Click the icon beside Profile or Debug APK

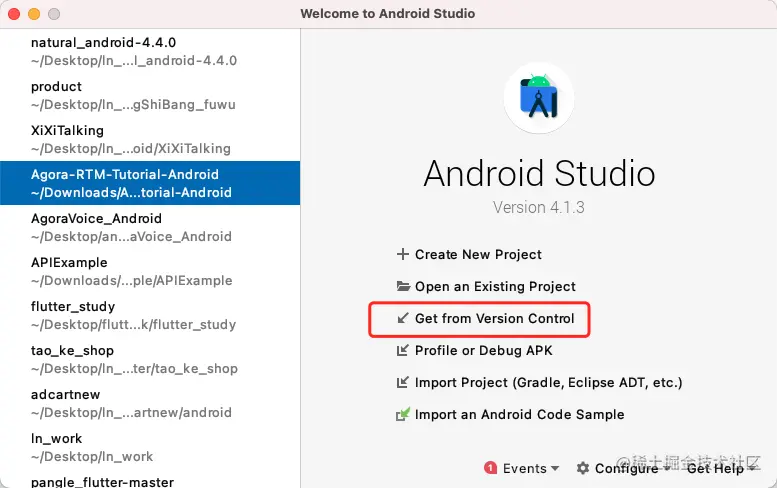click(x=403, y=350)
